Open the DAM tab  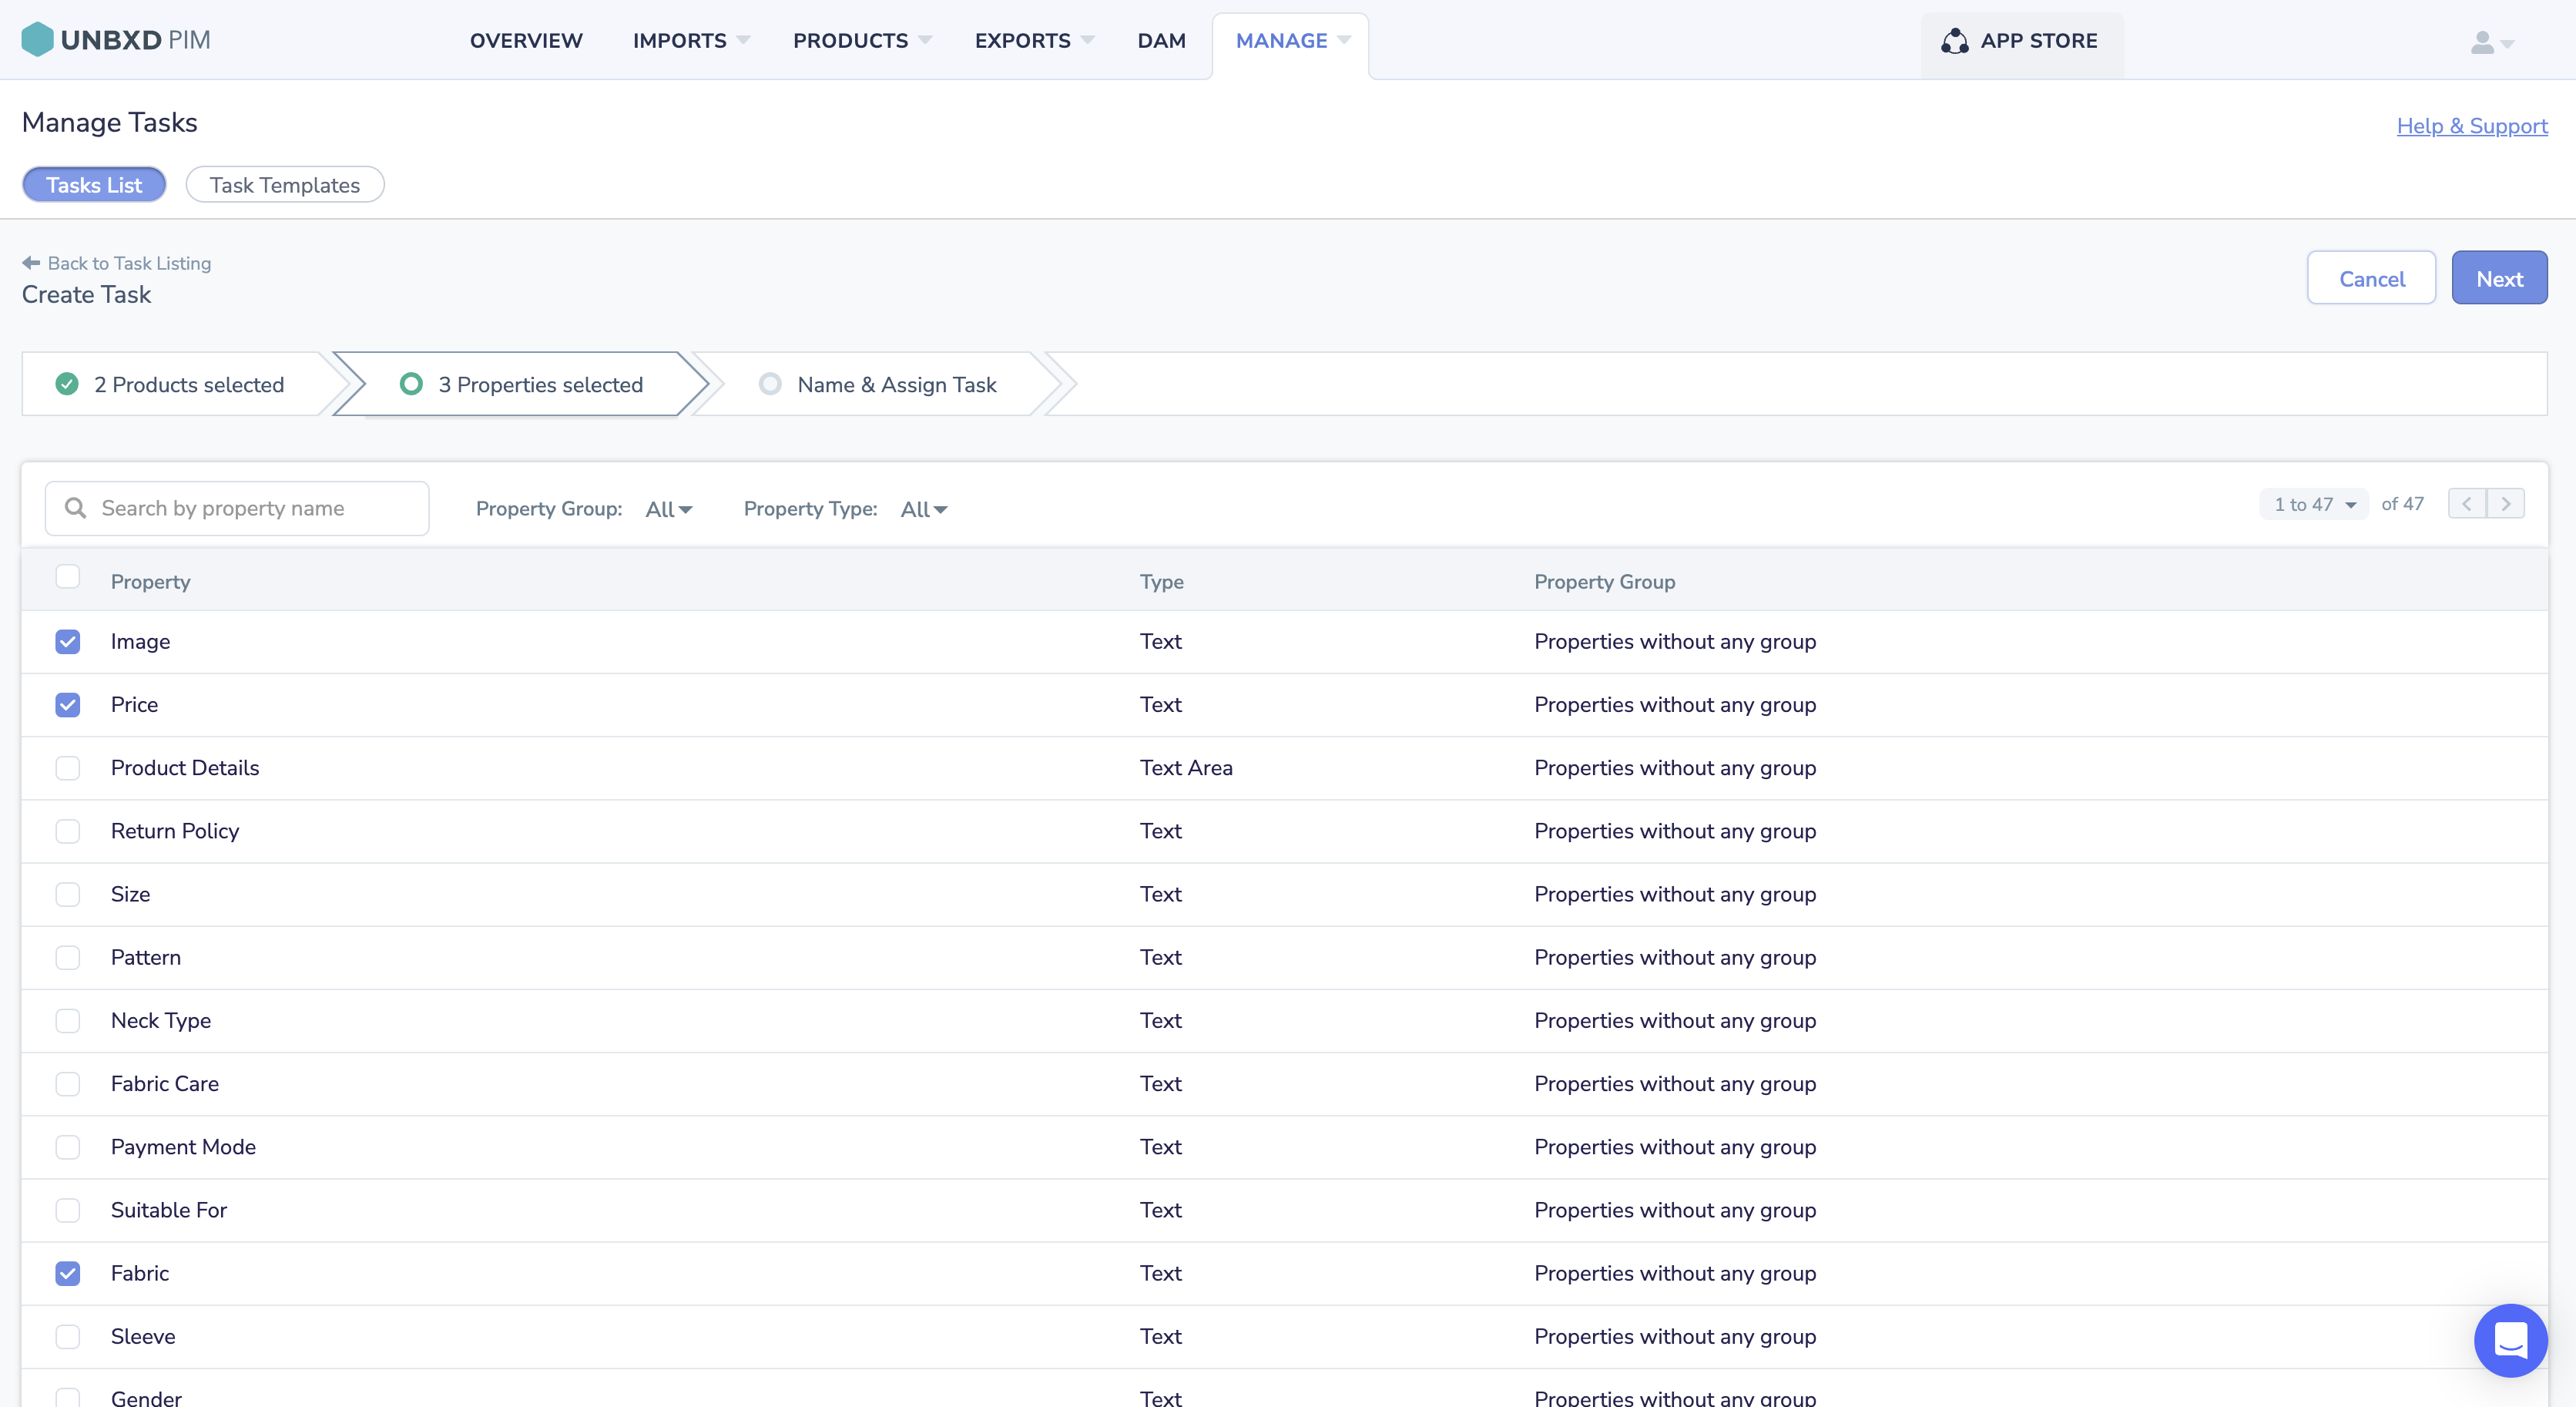point(1161,41)
